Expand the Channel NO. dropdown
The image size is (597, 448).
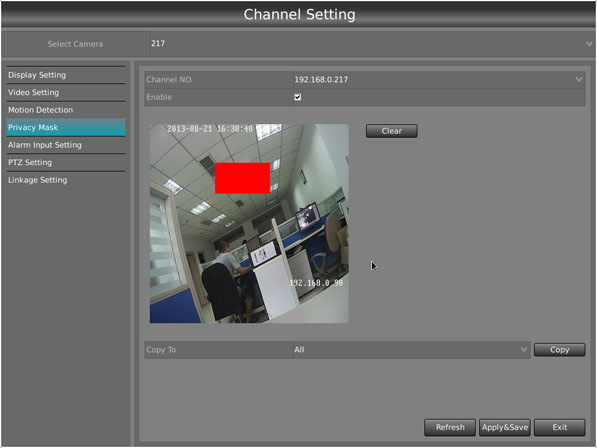pos(579,80)
